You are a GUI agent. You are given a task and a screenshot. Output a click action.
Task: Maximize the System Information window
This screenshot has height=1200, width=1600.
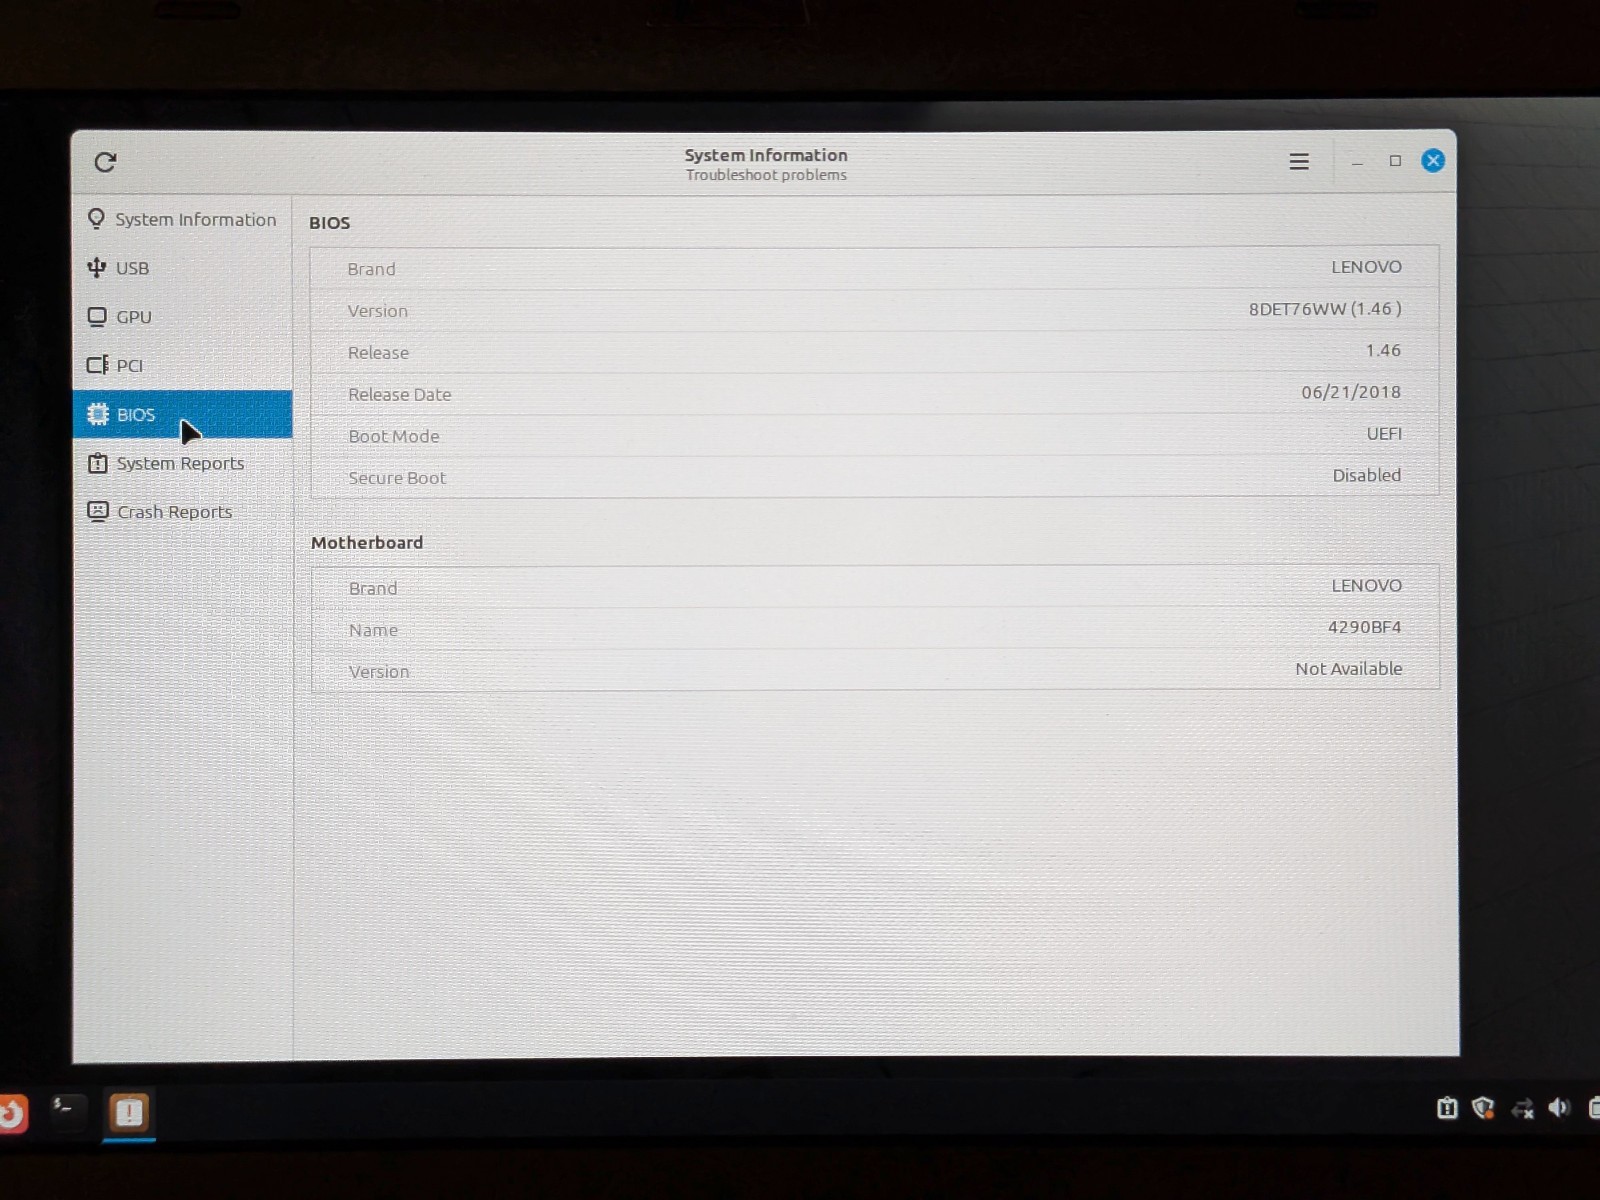tap(1395, 161)
